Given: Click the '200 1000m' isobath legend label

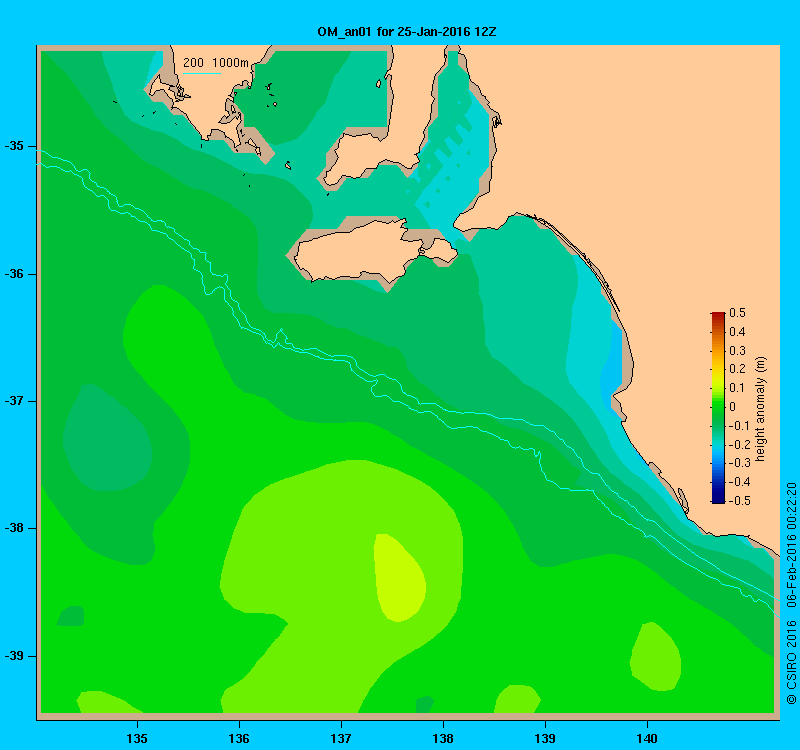Looking at the screenshot, I should [x=216, y=63].
